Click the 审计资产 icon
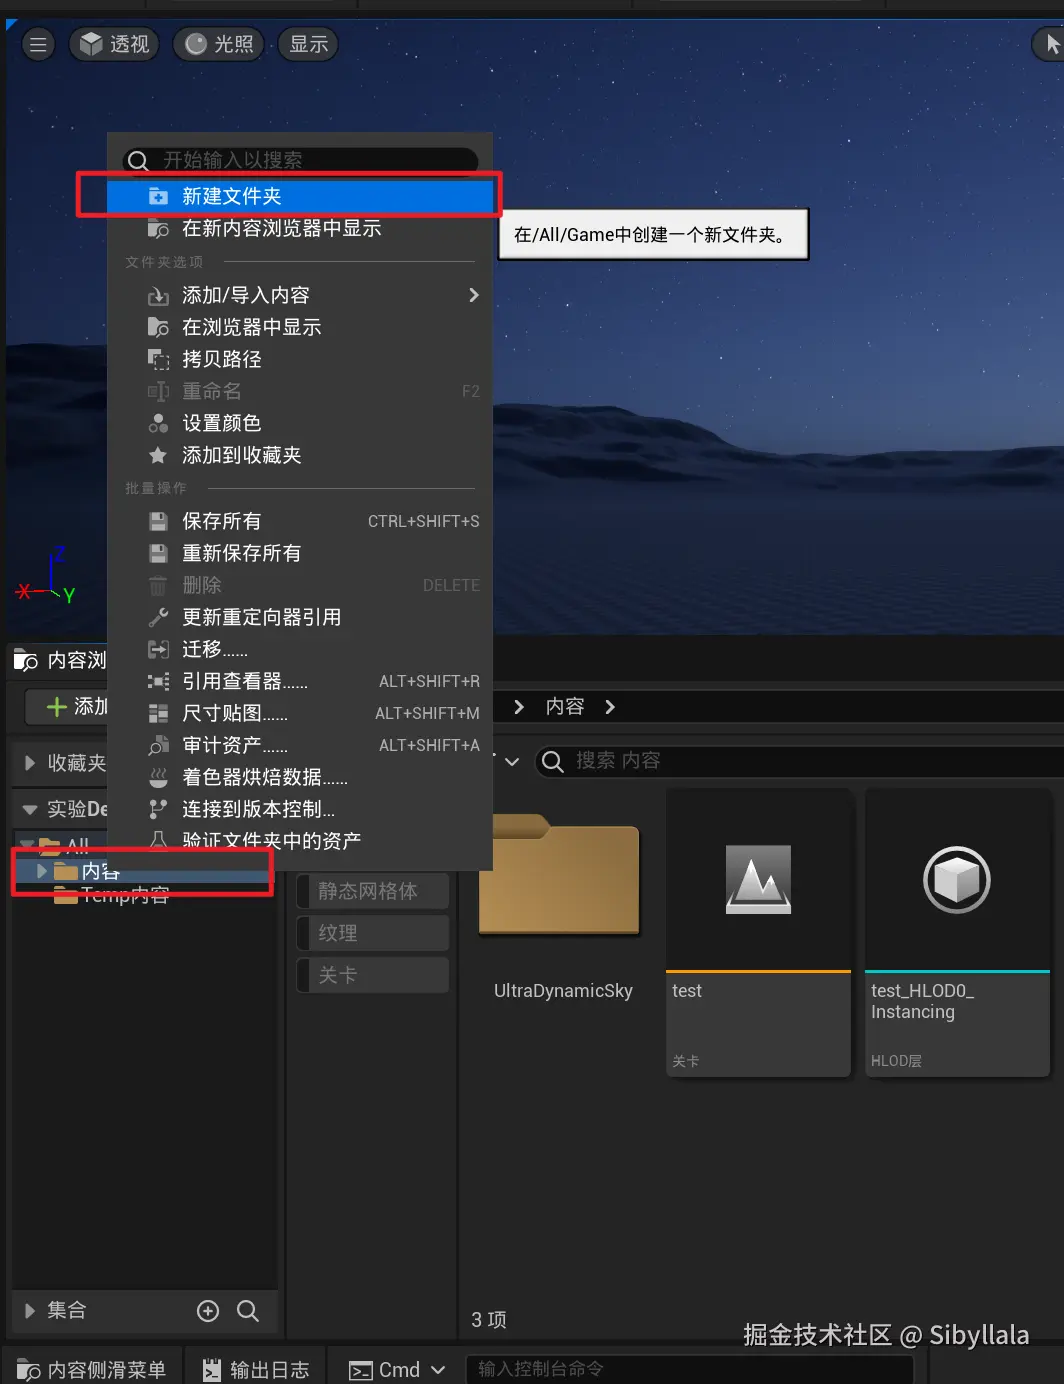The height and width of the screenshot is (1384, 1064). pyautogui.click(x=158, y=745)
